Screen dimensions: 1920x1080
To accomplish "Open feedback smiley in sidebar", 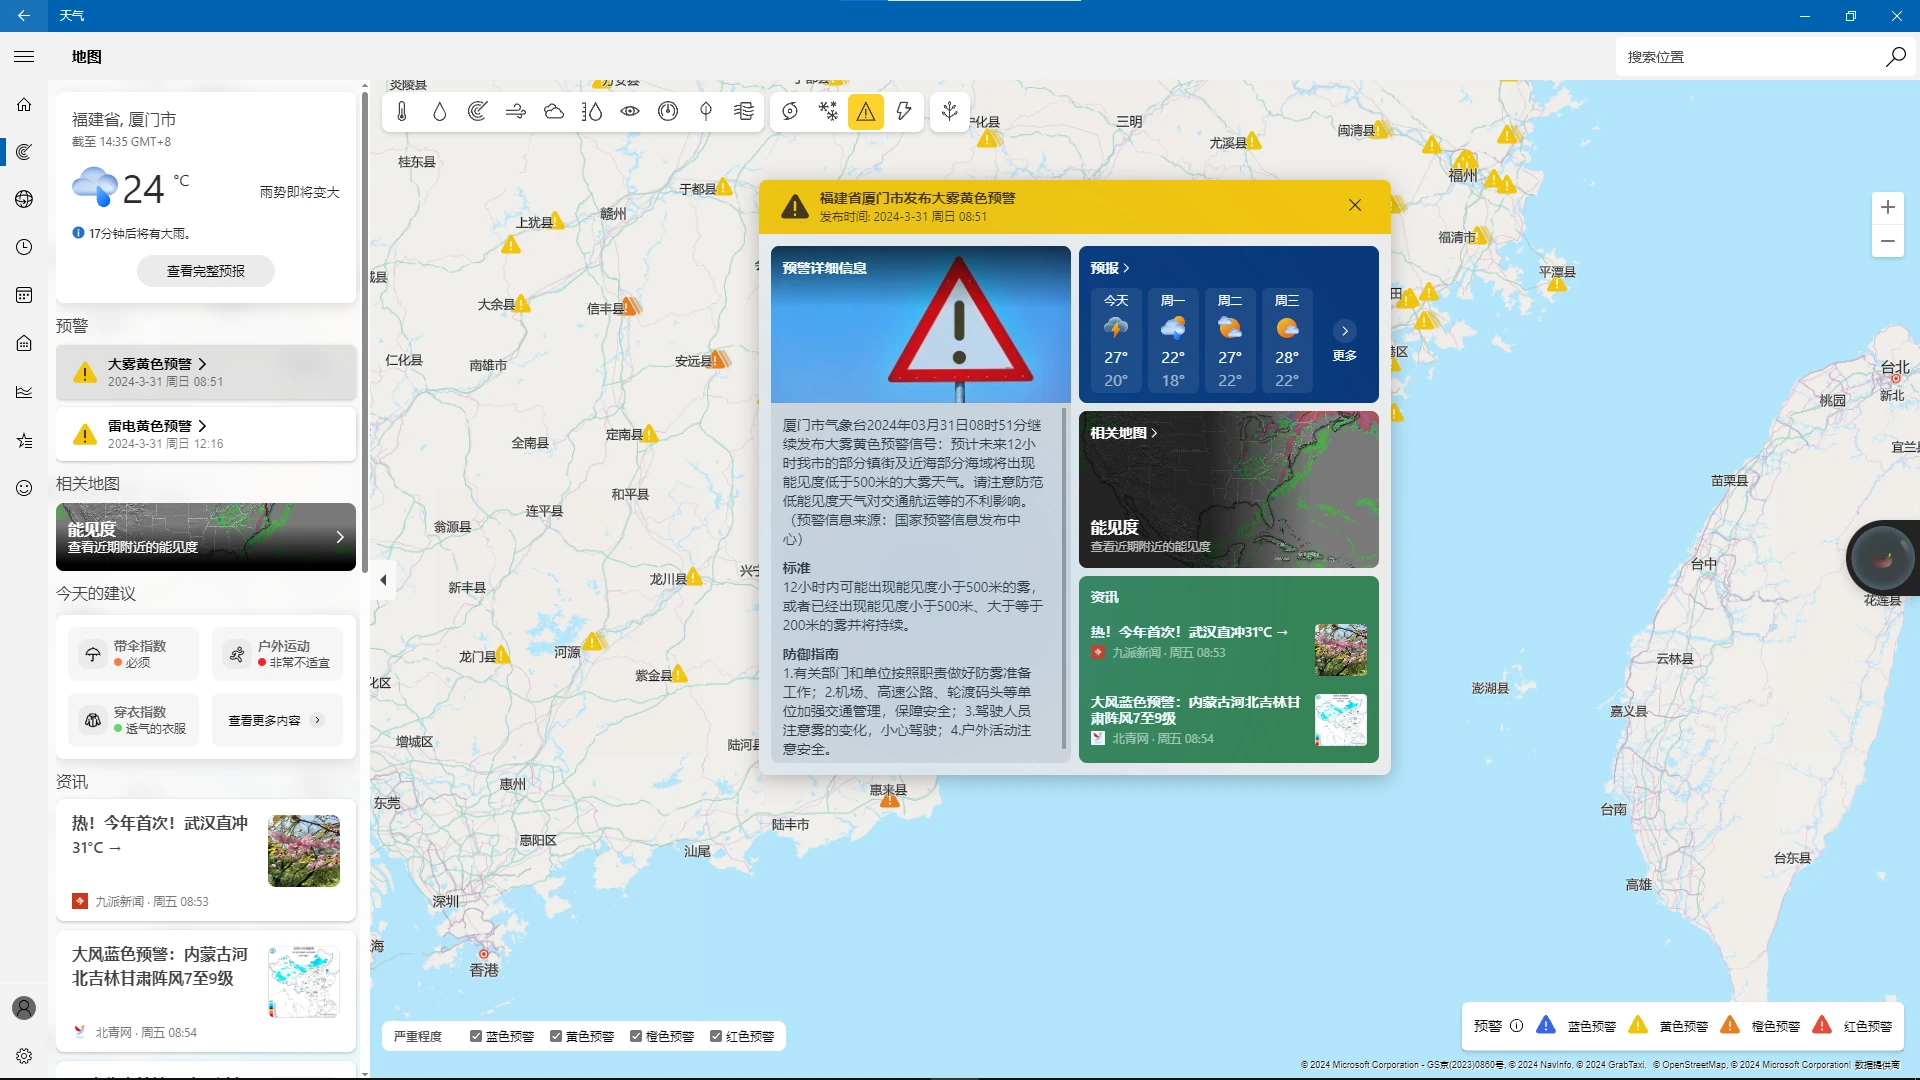I will [24, 488].
